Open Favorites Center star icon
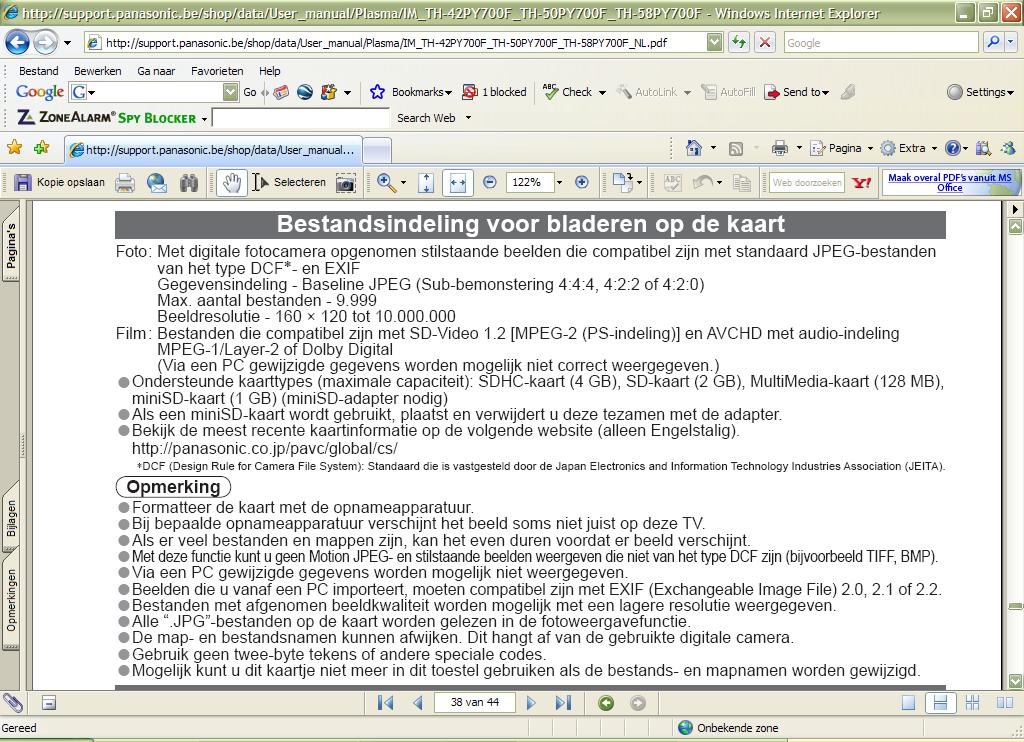This screenshot has width=1024, height=742. (14, 148)
